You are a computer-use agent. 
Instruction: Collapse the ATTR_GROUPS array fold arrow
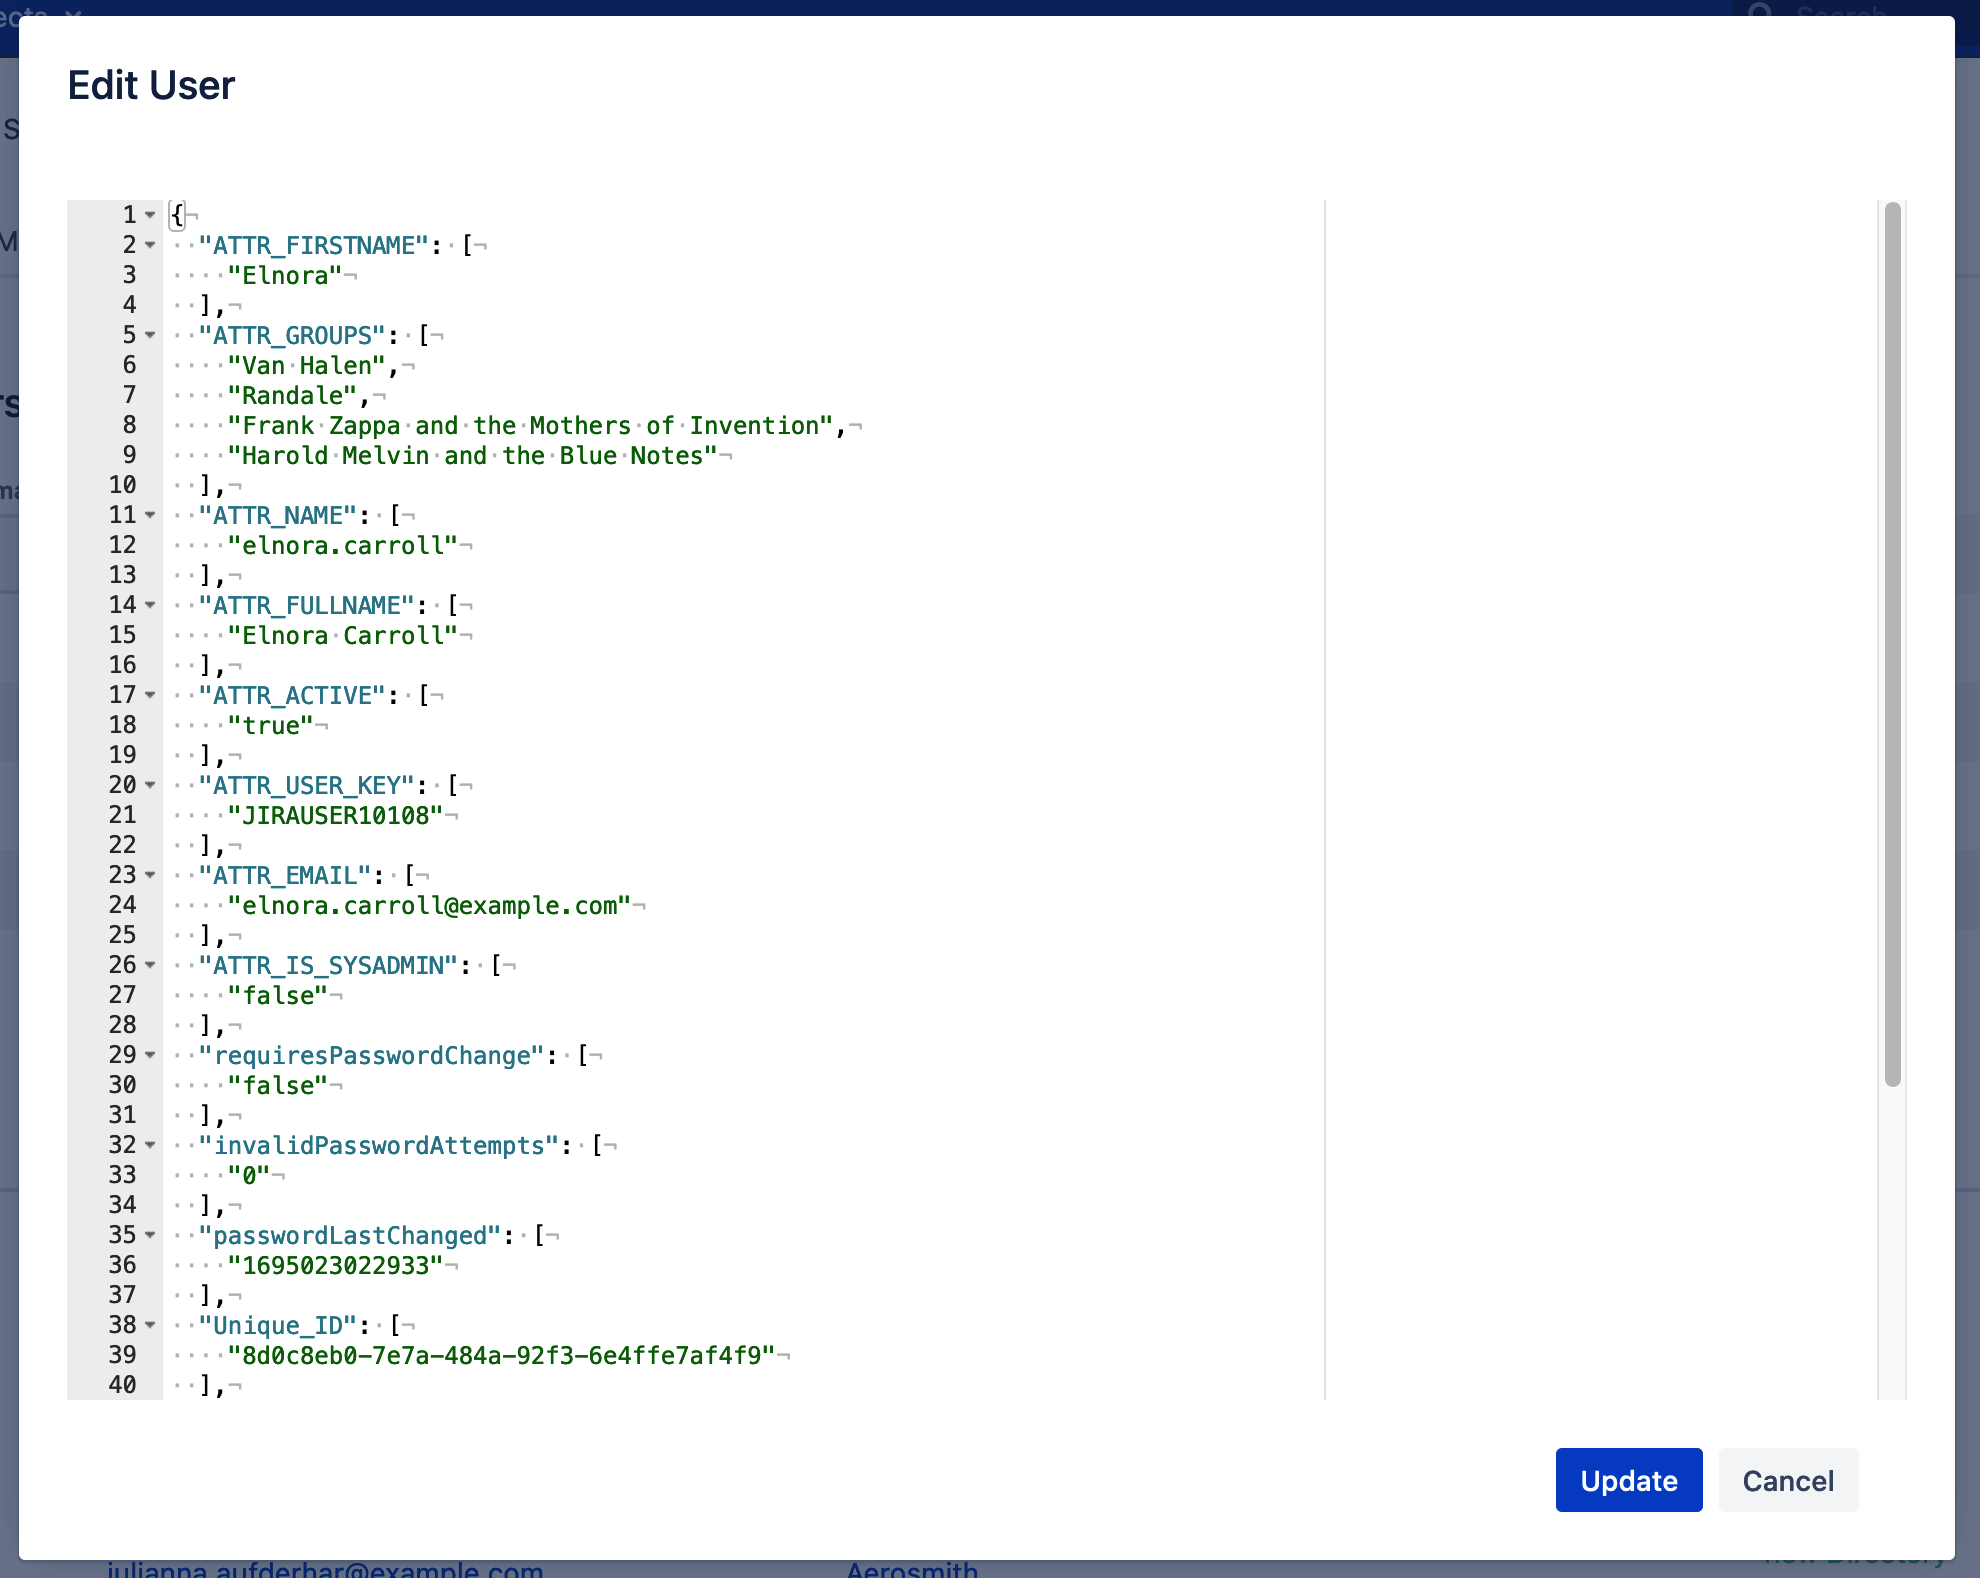(150, 335)
